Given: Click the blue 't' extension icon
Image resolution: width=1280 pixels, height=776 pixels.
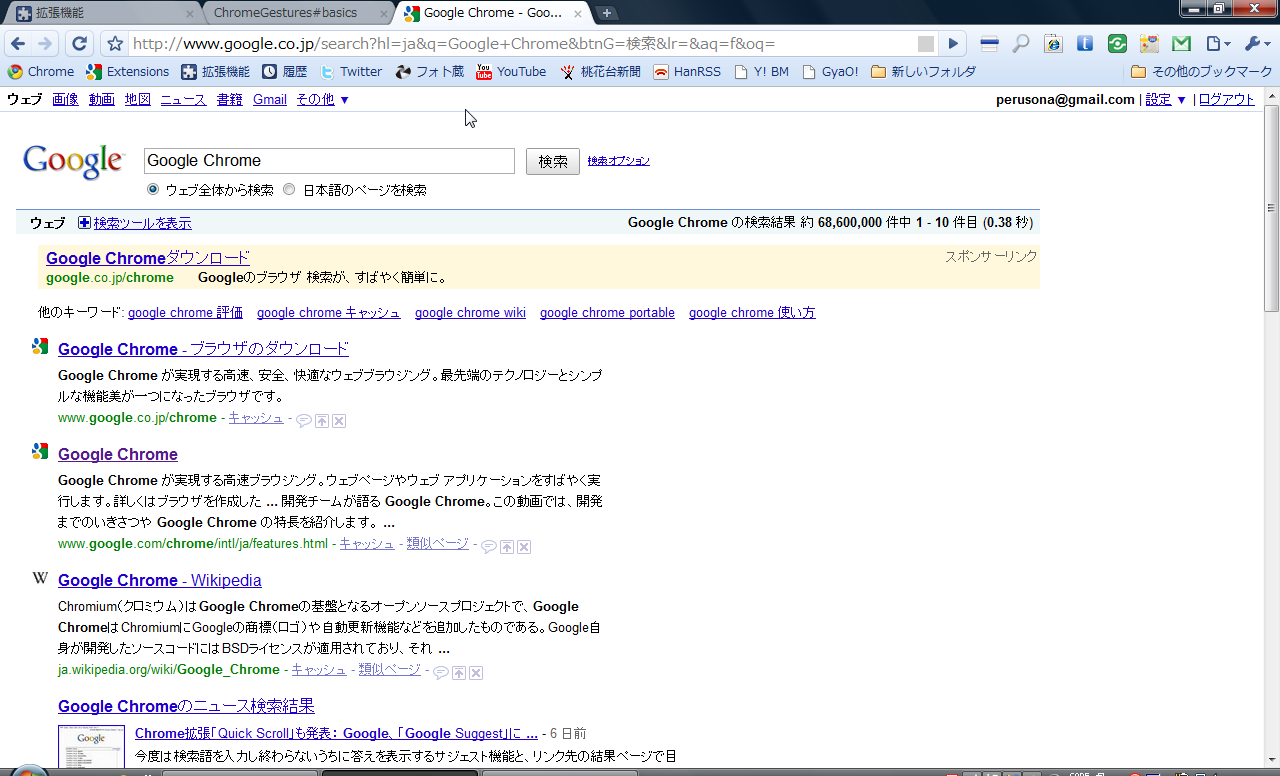Looking at the screenshot, I should [x=1085, y=44].
